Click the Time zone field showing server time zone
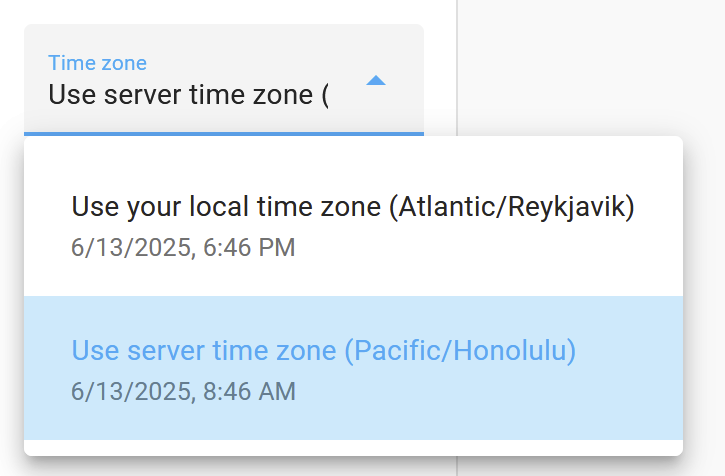This screenshot has width=725, height=476. pos(224,80)
